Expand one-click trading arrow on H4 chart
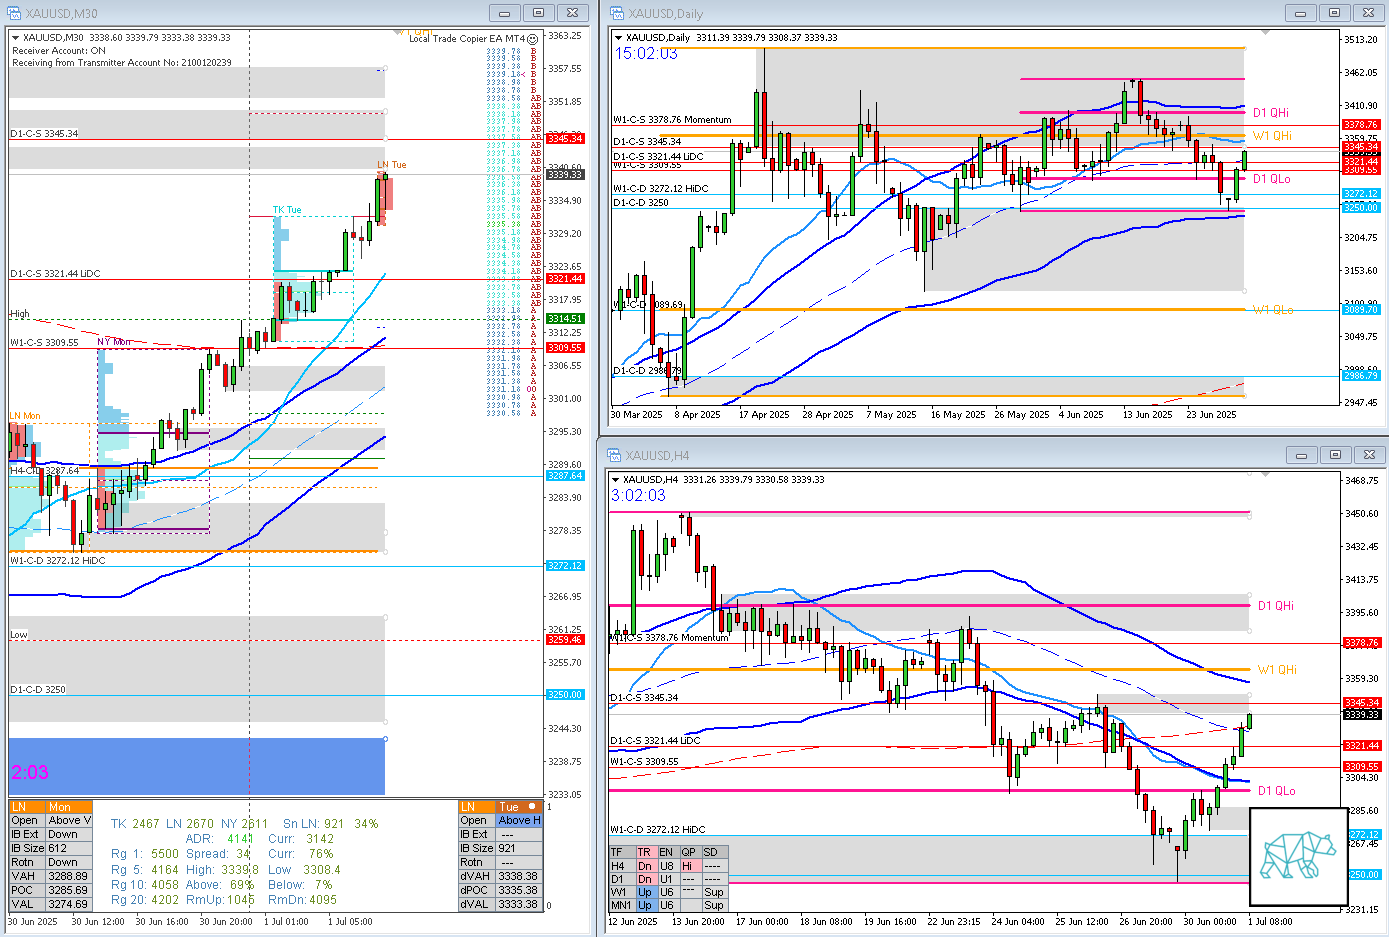The height and width of the screenshot is (937, 1389). coord(615,479)
